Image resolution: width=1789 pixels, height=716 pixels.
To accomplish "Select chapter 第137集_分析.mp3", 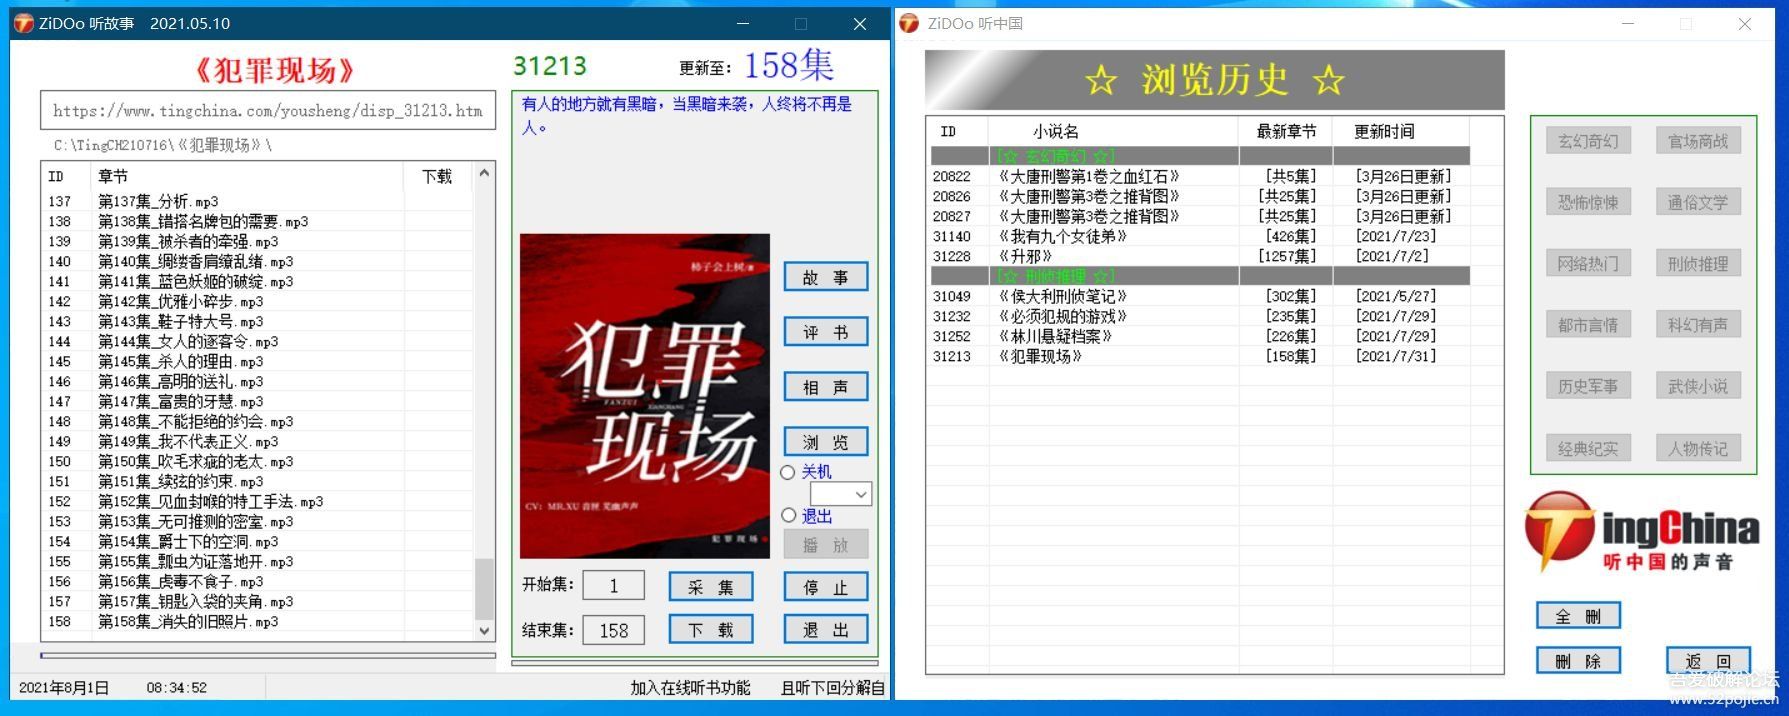I will pos(257,201).
